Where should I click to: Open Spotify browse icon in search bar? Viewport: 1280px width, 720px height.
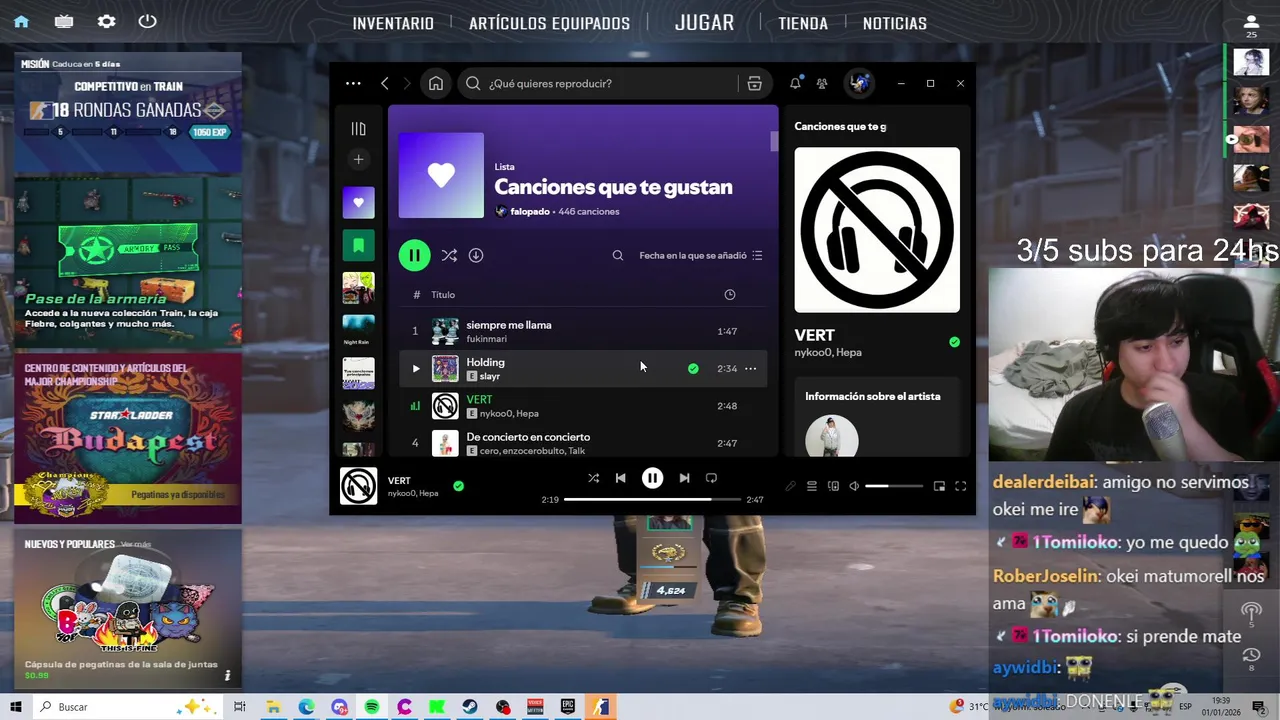(754, 84)
